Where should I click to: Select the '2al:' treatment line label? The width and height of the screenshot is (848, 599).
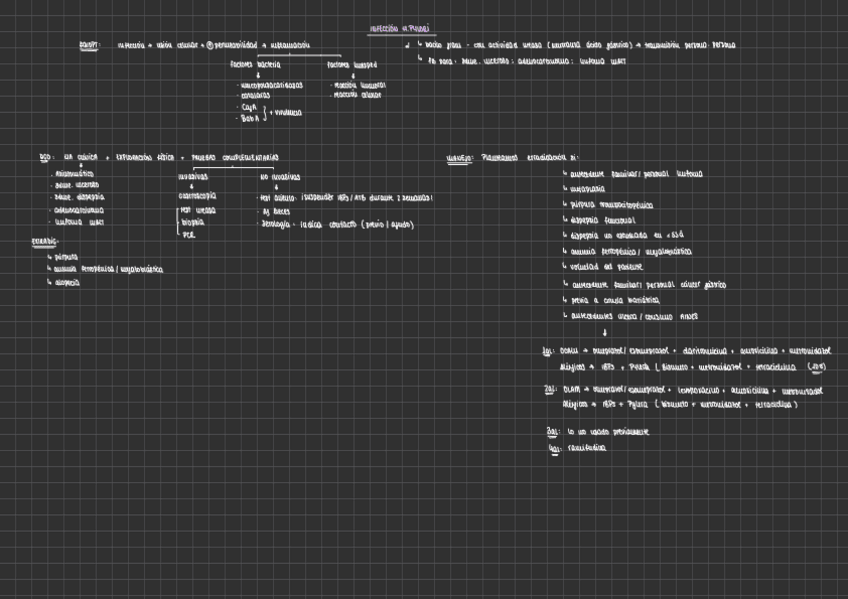551,391
